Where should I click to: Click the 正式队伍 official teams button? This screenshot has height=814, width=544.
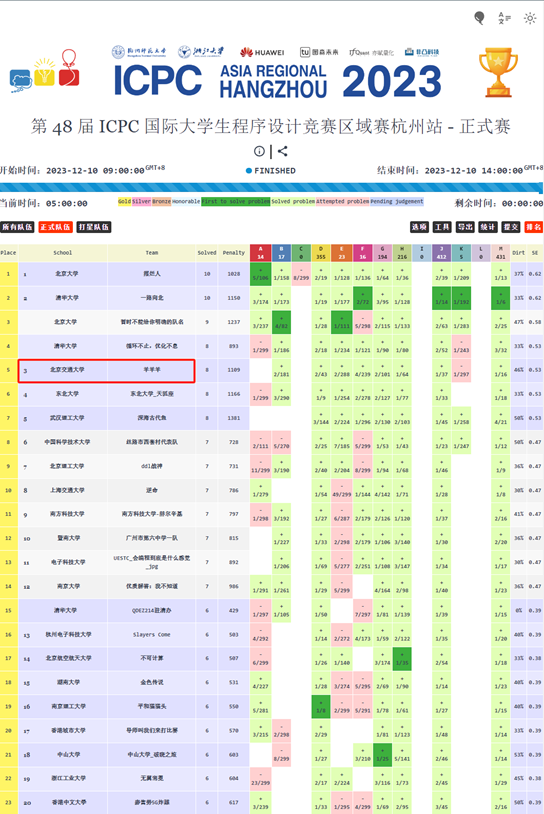(x=56, y=227)
